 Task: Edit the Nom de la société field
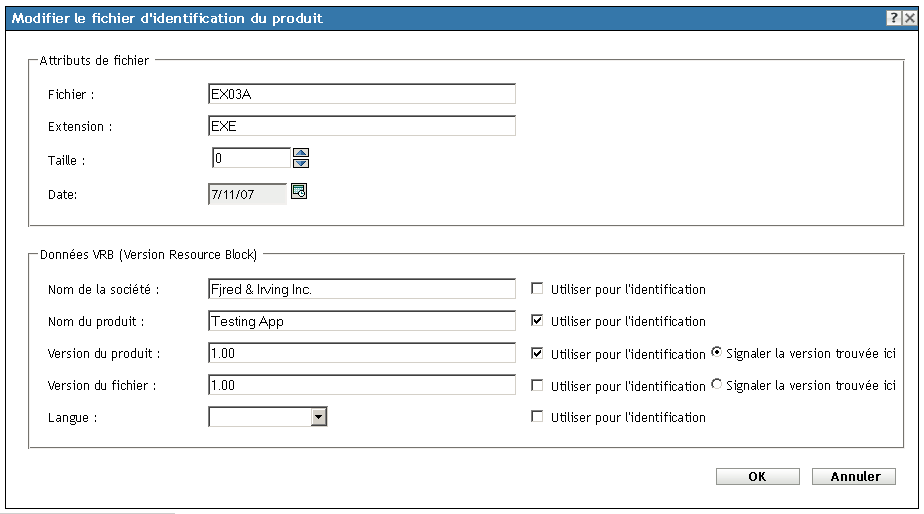coord(361,290)
